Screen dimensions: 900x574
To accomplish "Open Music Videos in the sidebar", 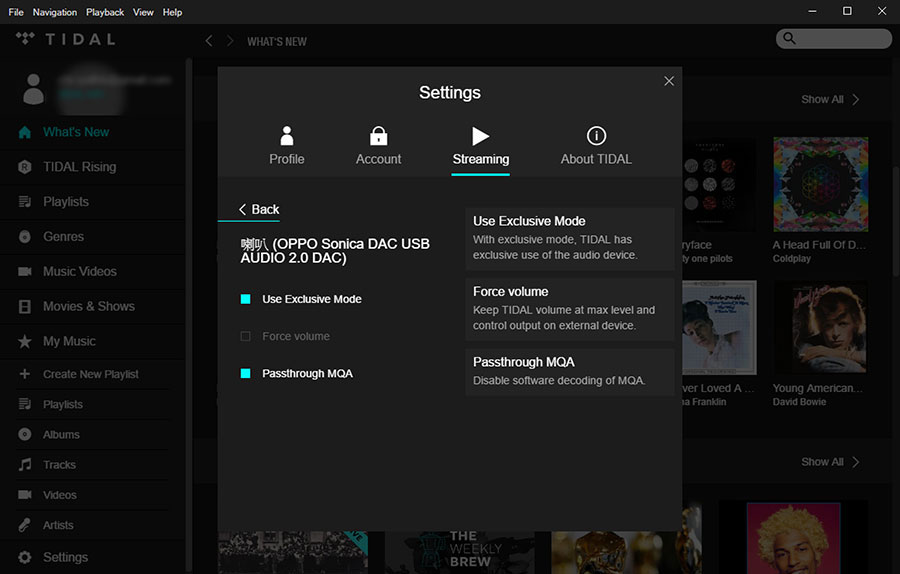I will coord(80,272).
